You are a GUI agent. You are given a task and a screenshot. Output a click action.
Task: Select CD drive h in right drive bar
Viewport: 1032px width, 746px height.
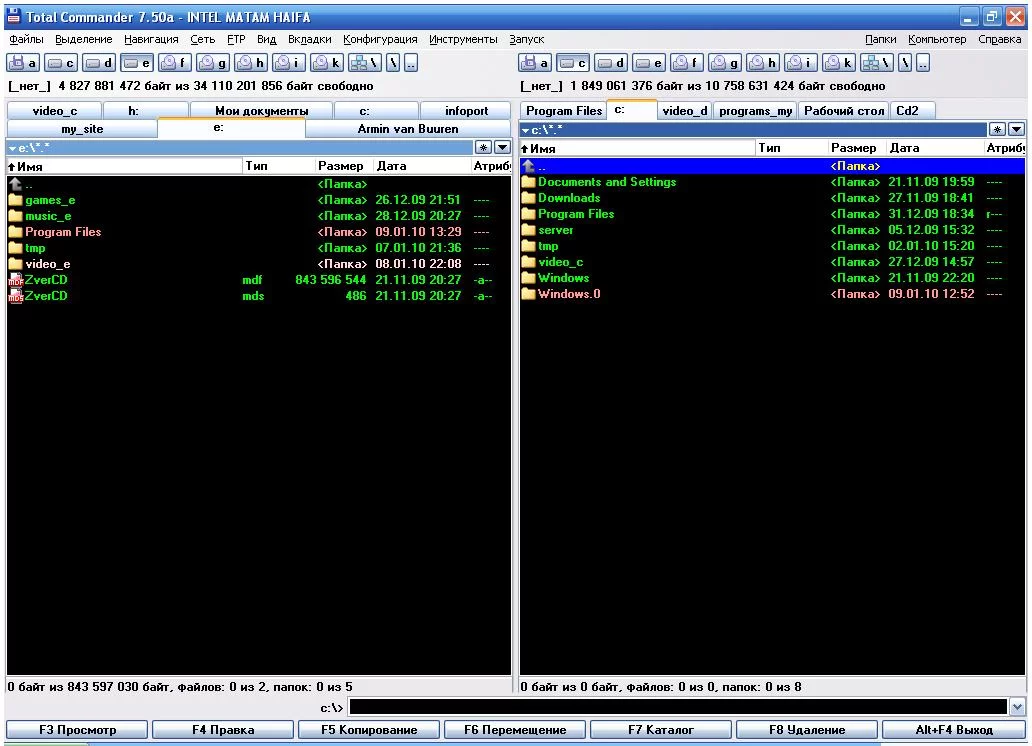(x=763, y=63)
